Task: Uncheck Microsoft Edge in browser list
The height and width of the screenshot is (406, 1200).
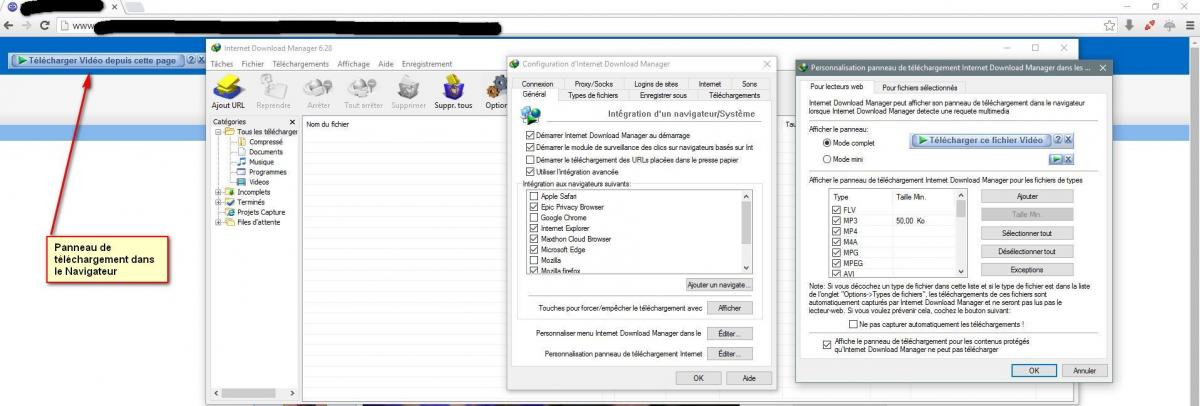Action: (x=533, y=250)
